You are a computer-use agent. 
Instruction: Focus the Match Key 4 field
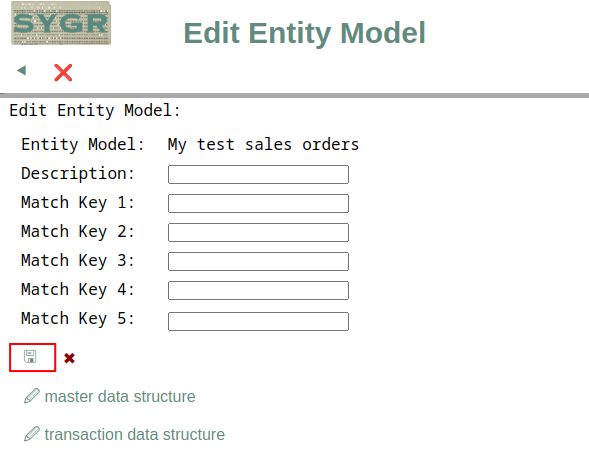tap(258, 290)
